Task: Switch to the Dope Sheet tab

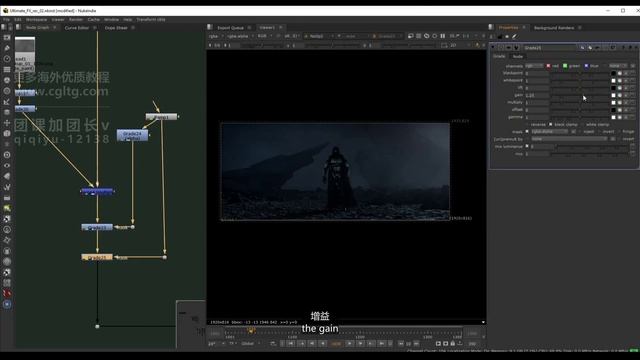Action: coord(116,28)
